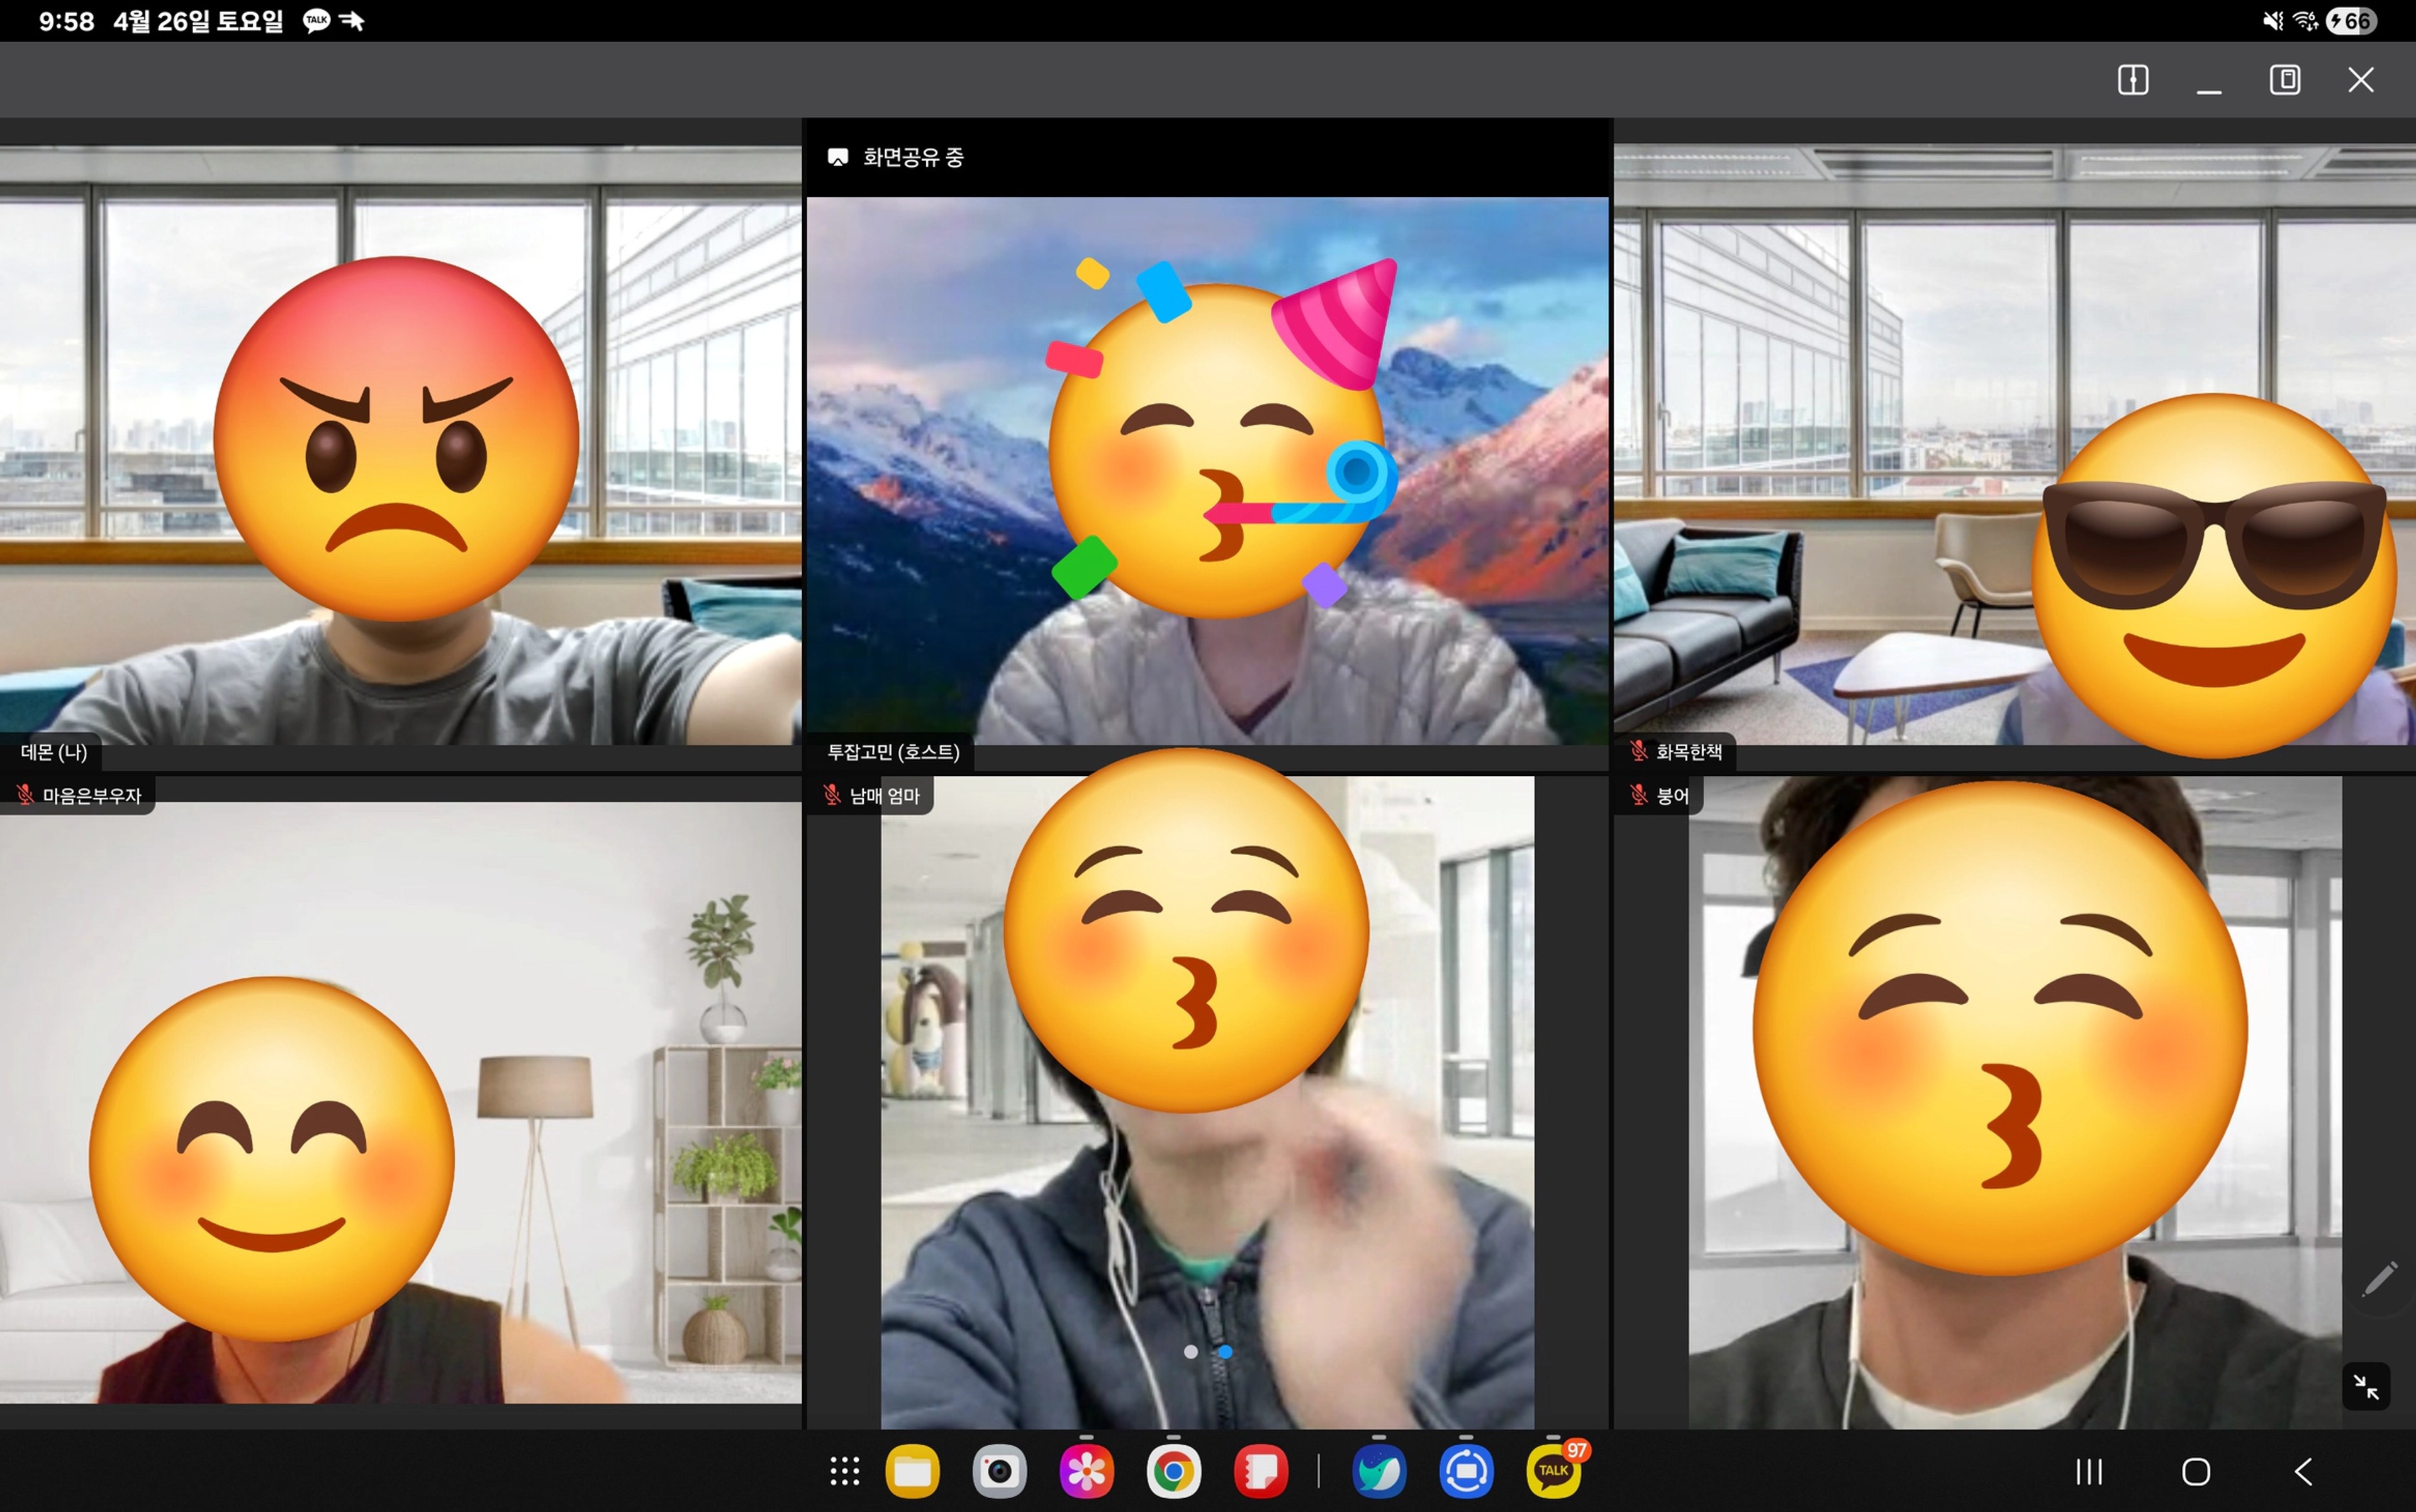Launch My Files from the taskbar
The height and width of the screenshot is (1512, 2416).
pyautogui.click(x=912, y=1471)
